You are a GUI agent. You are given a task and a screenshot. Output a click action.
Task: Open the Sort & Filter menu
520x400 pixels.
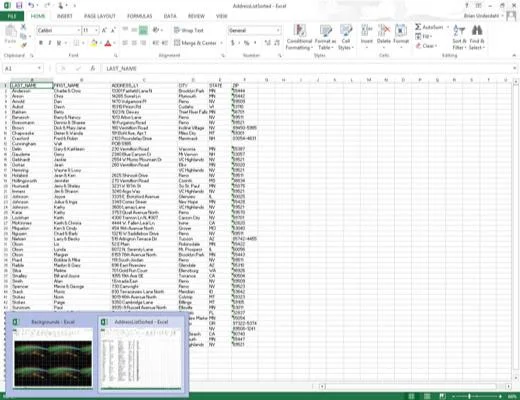coord(459,37)
